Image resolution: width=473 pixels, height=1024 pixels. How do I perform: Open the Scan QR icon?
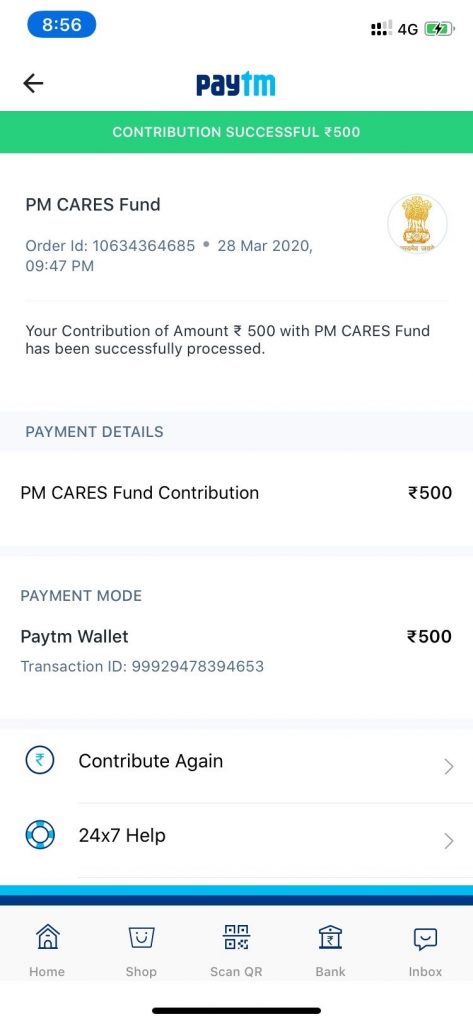point(236,937)
